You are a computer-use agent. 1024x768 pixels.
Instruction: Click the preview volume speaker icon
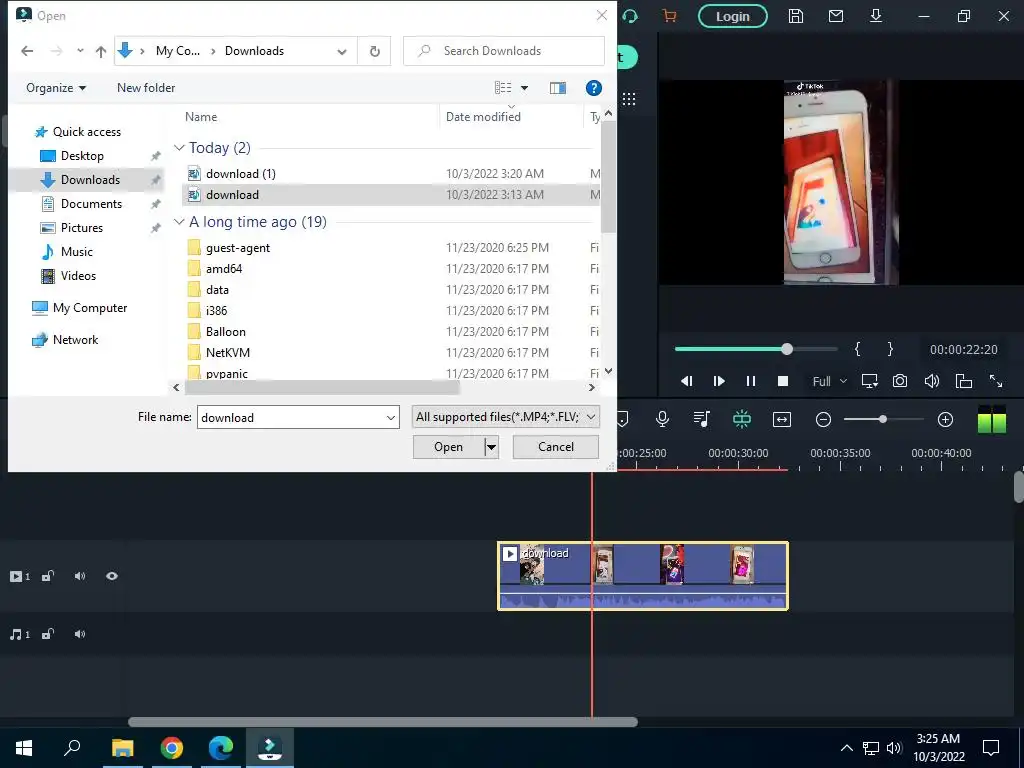(932, 381)
